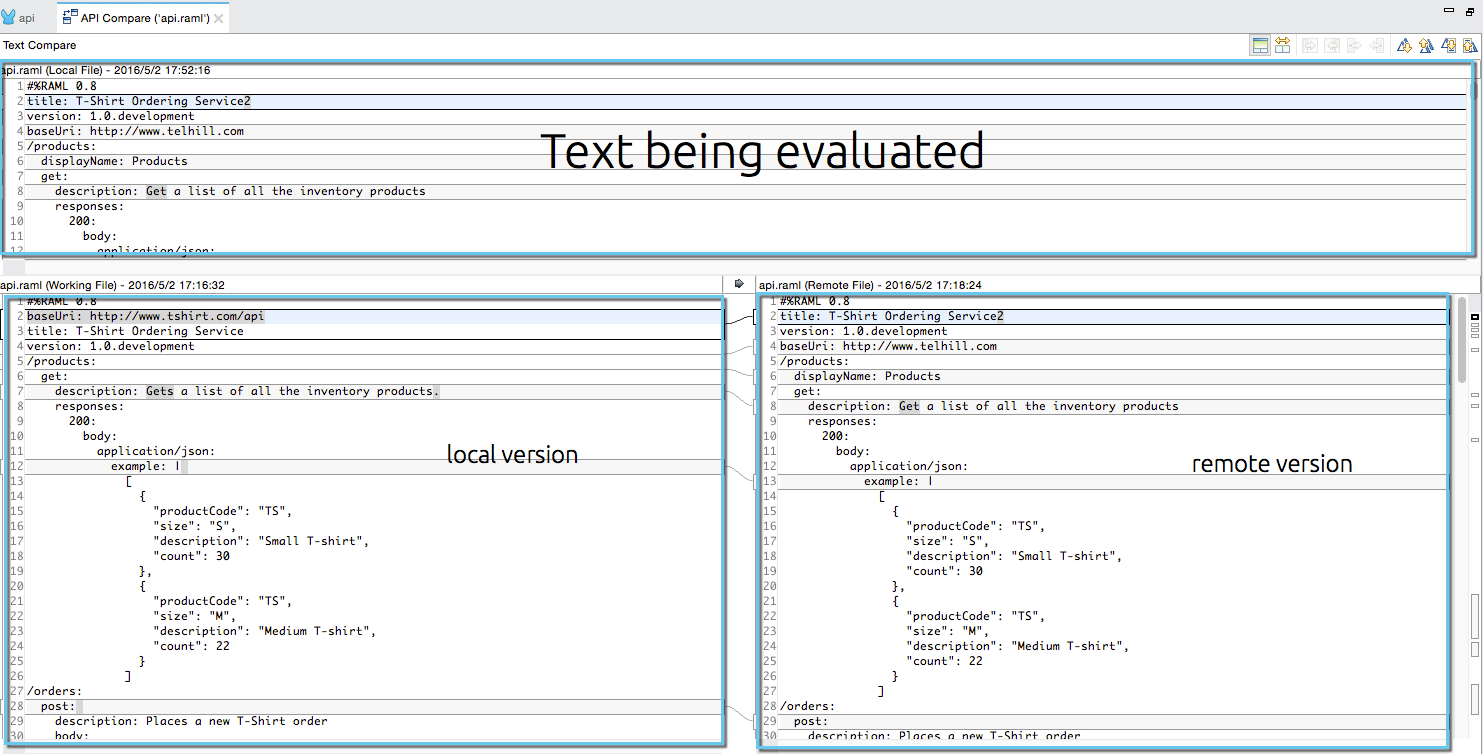
Task: Click the bird icon on the api tab
Action: (x=10, y=15)
